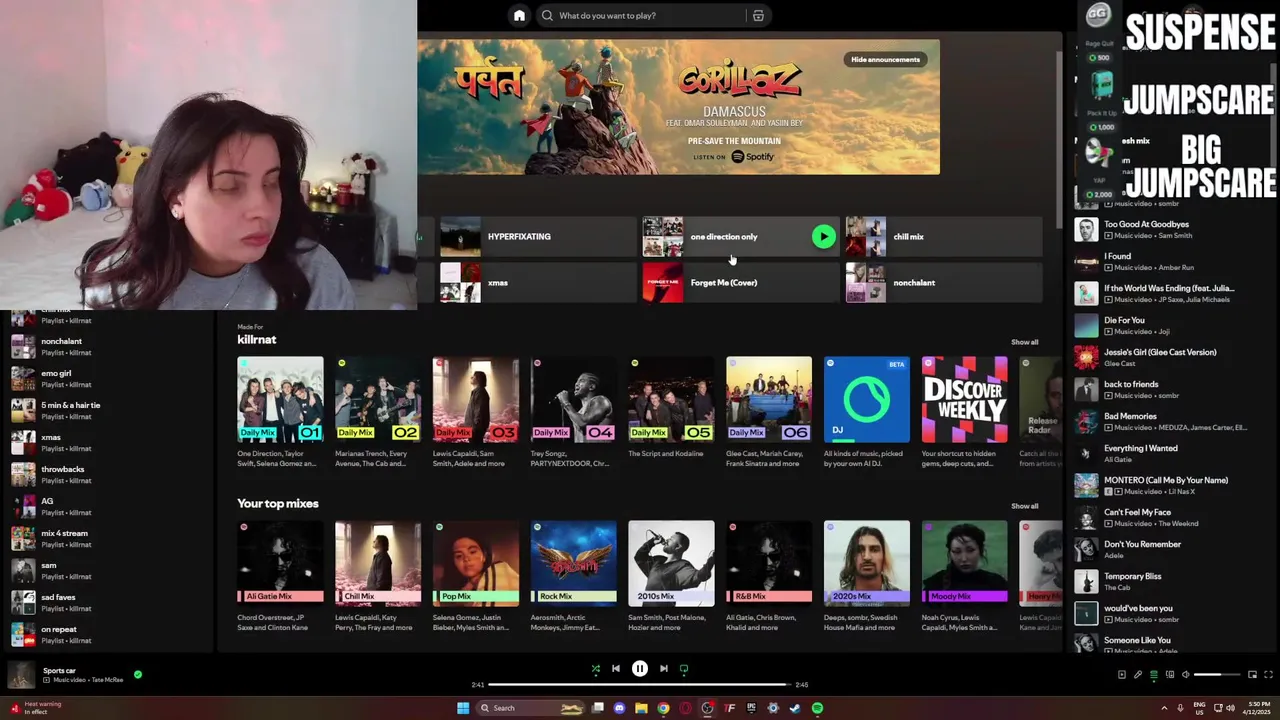Open the R&B Mix card
This screenshot has height=720, width=1280.
point(769,576)
